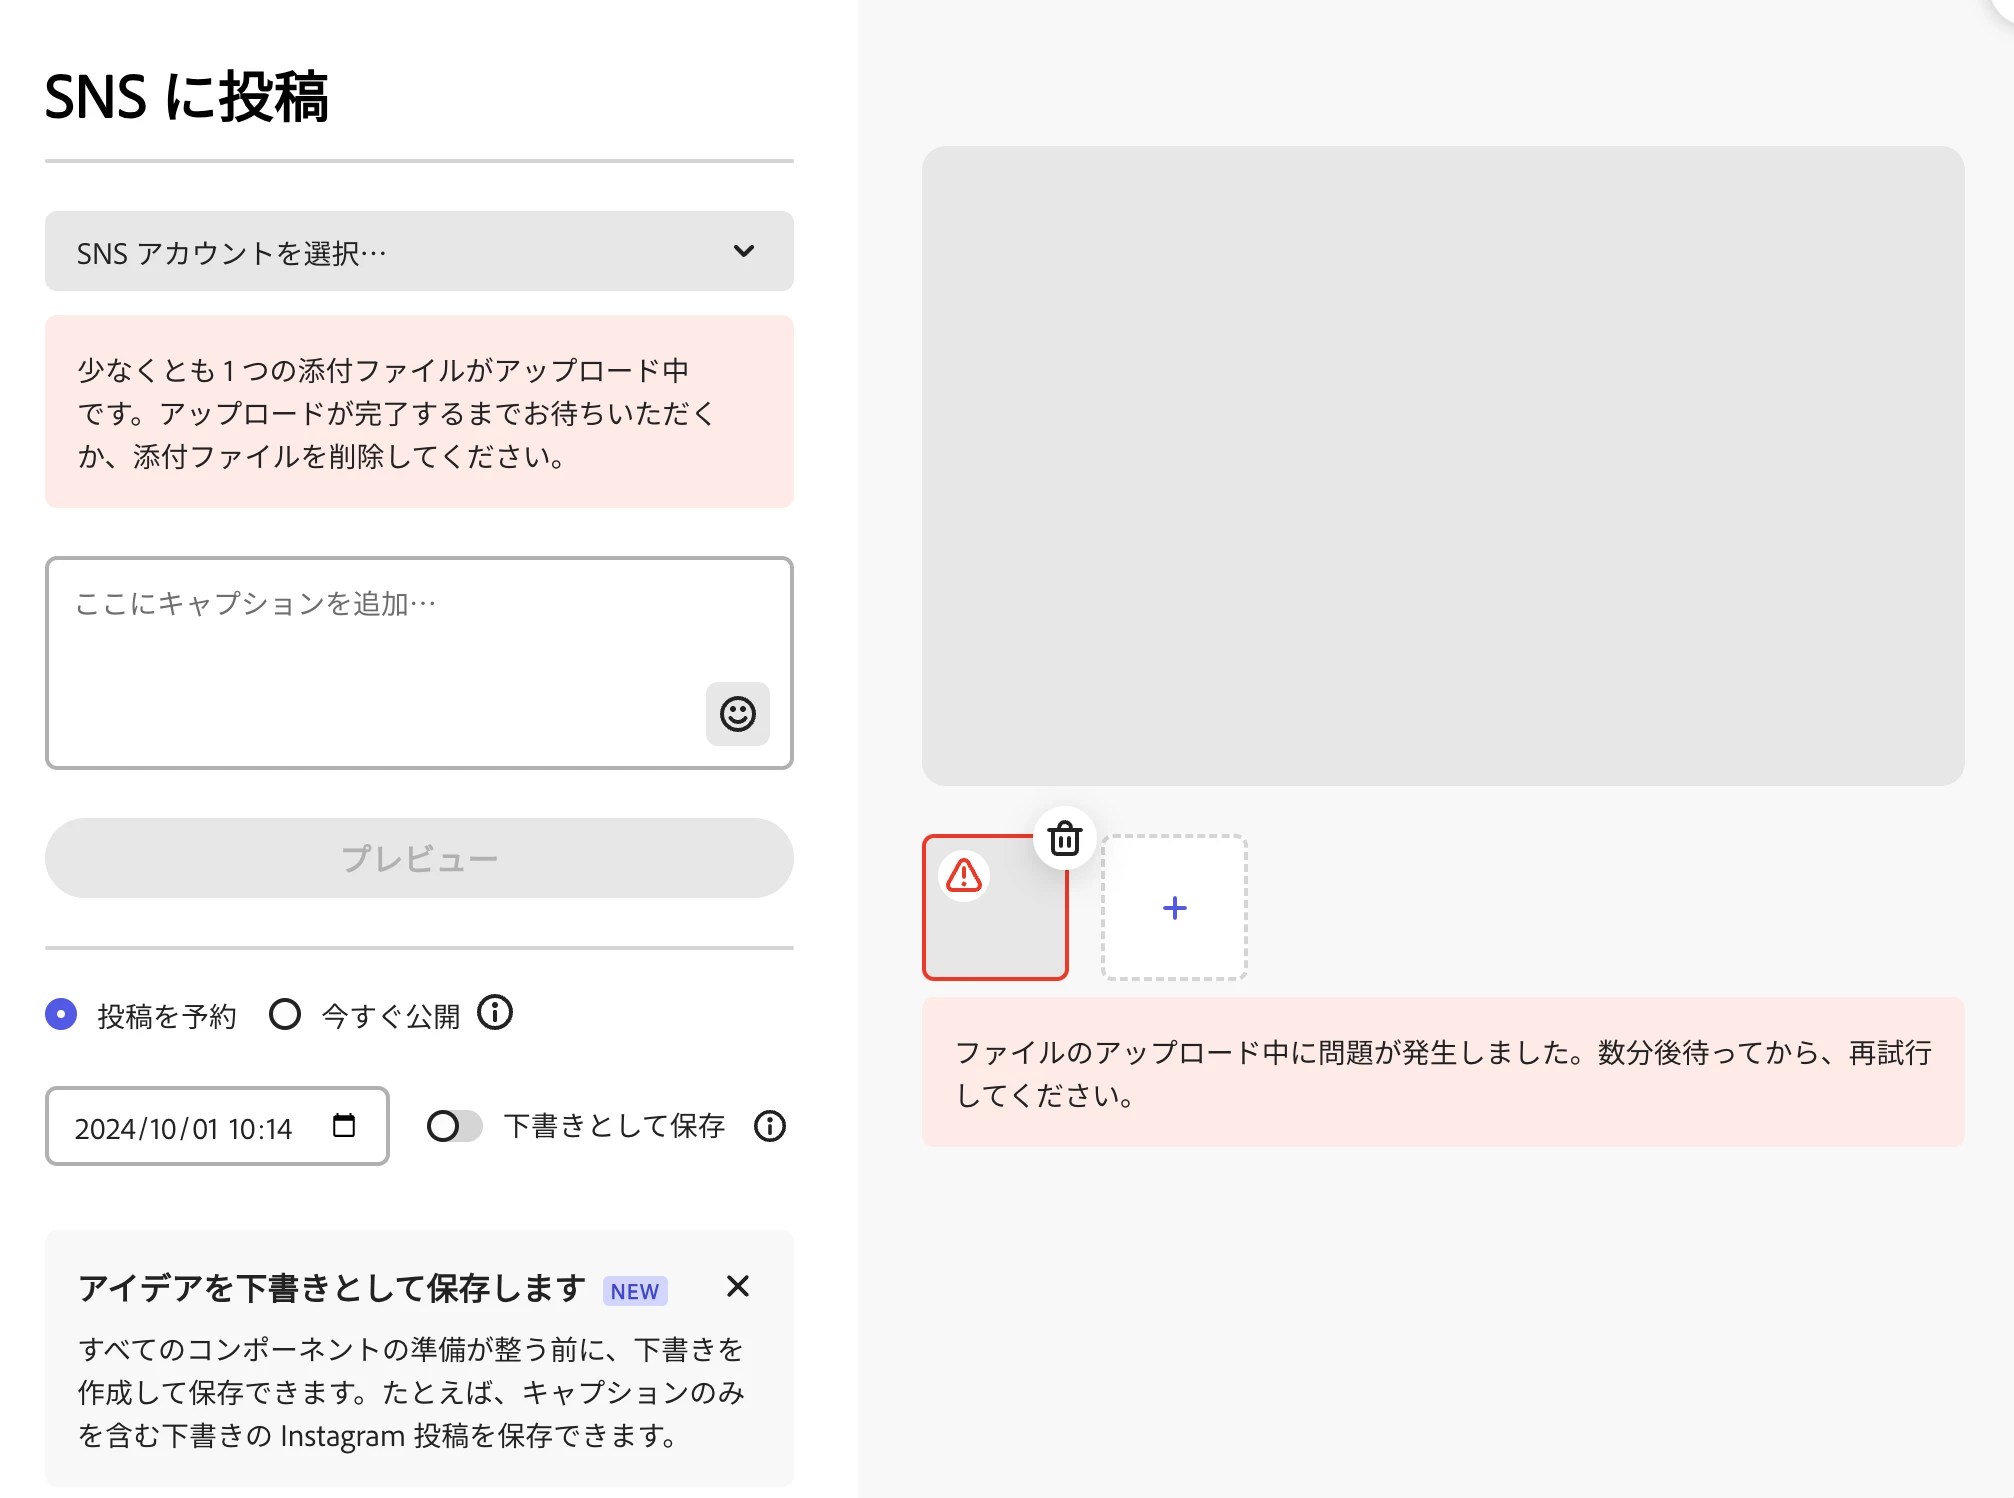Click the large gray preview area

coord(1442,465)
